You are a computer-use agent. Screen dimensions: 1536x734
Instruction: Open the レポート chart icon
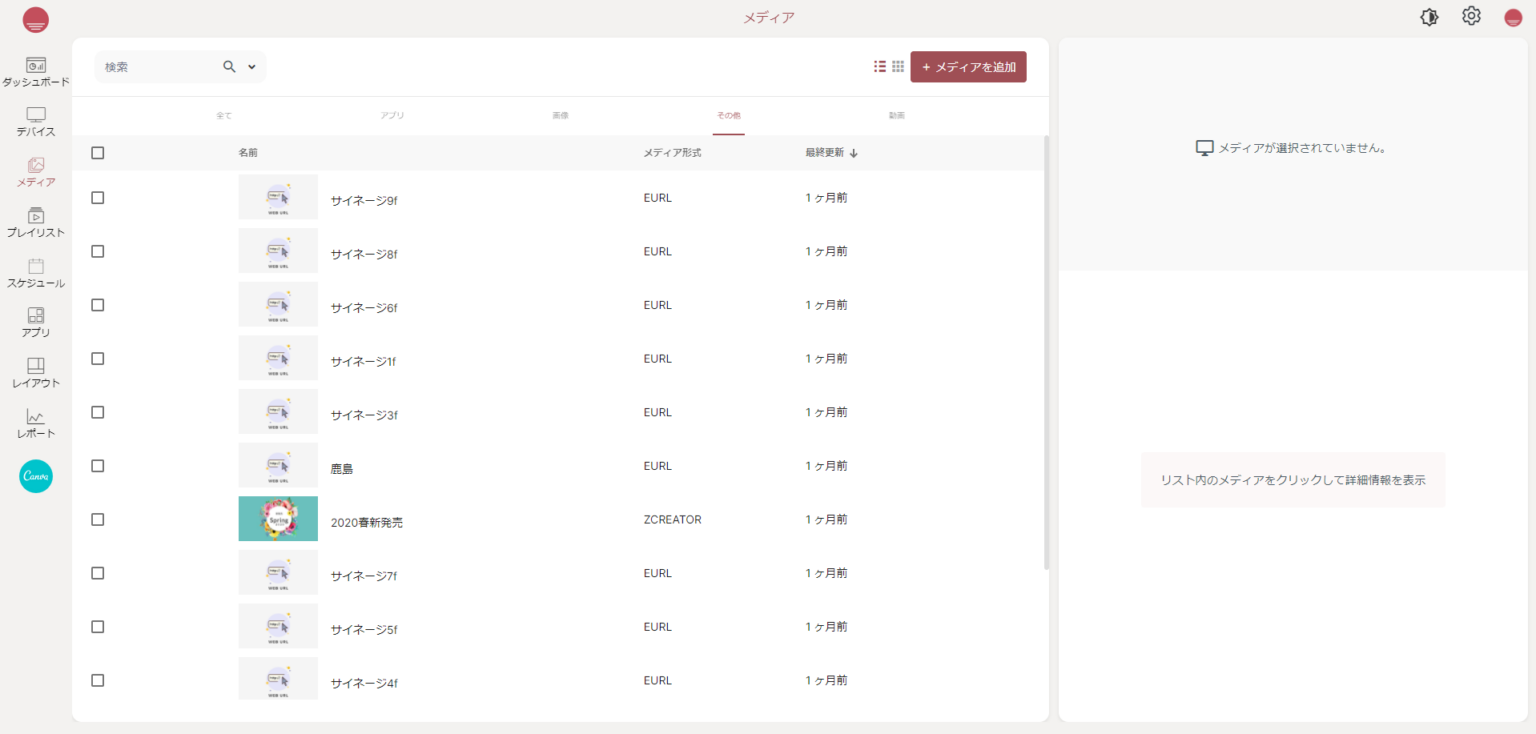click(x=36, y=417)
